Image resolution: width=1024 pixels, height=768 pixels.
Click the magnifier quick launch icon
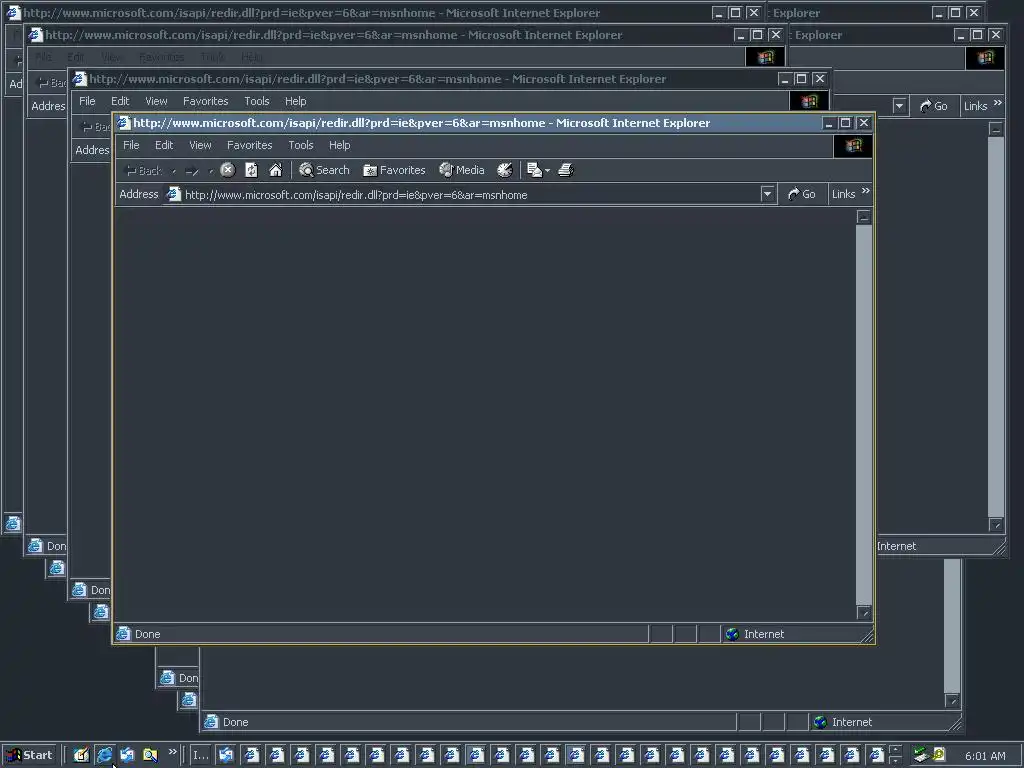click(x=150, y=755)
